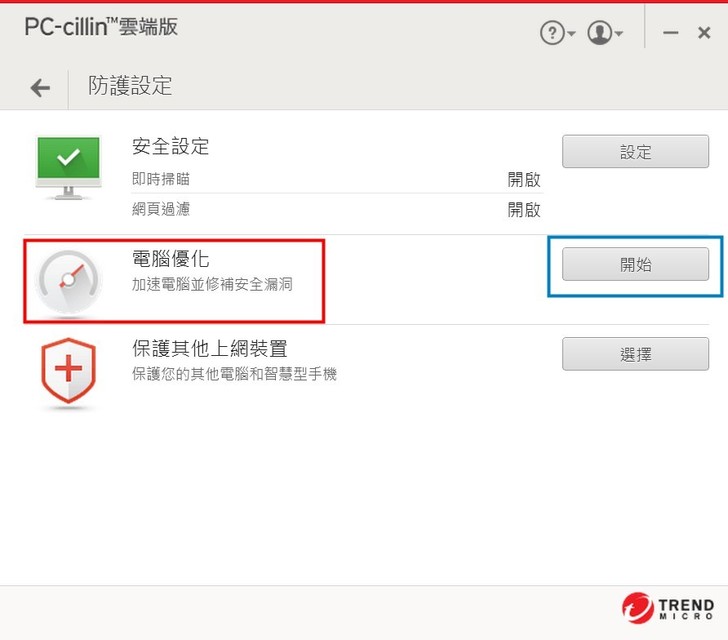Click the back arrow icon
The width and height of the screenshot is (728, 640).
(x=40, y=87)
